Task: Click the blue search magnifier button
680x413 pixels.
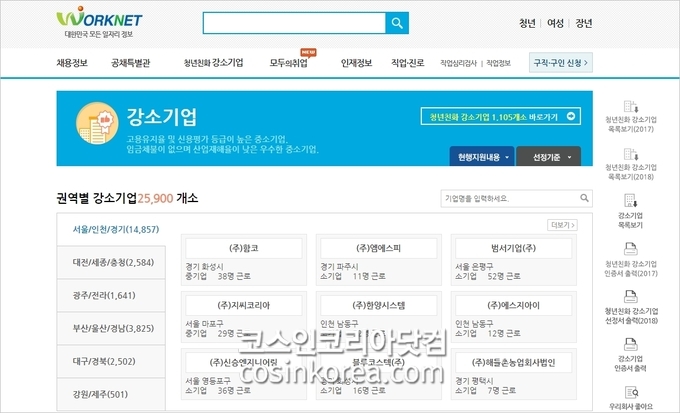Action: [397, 23]
